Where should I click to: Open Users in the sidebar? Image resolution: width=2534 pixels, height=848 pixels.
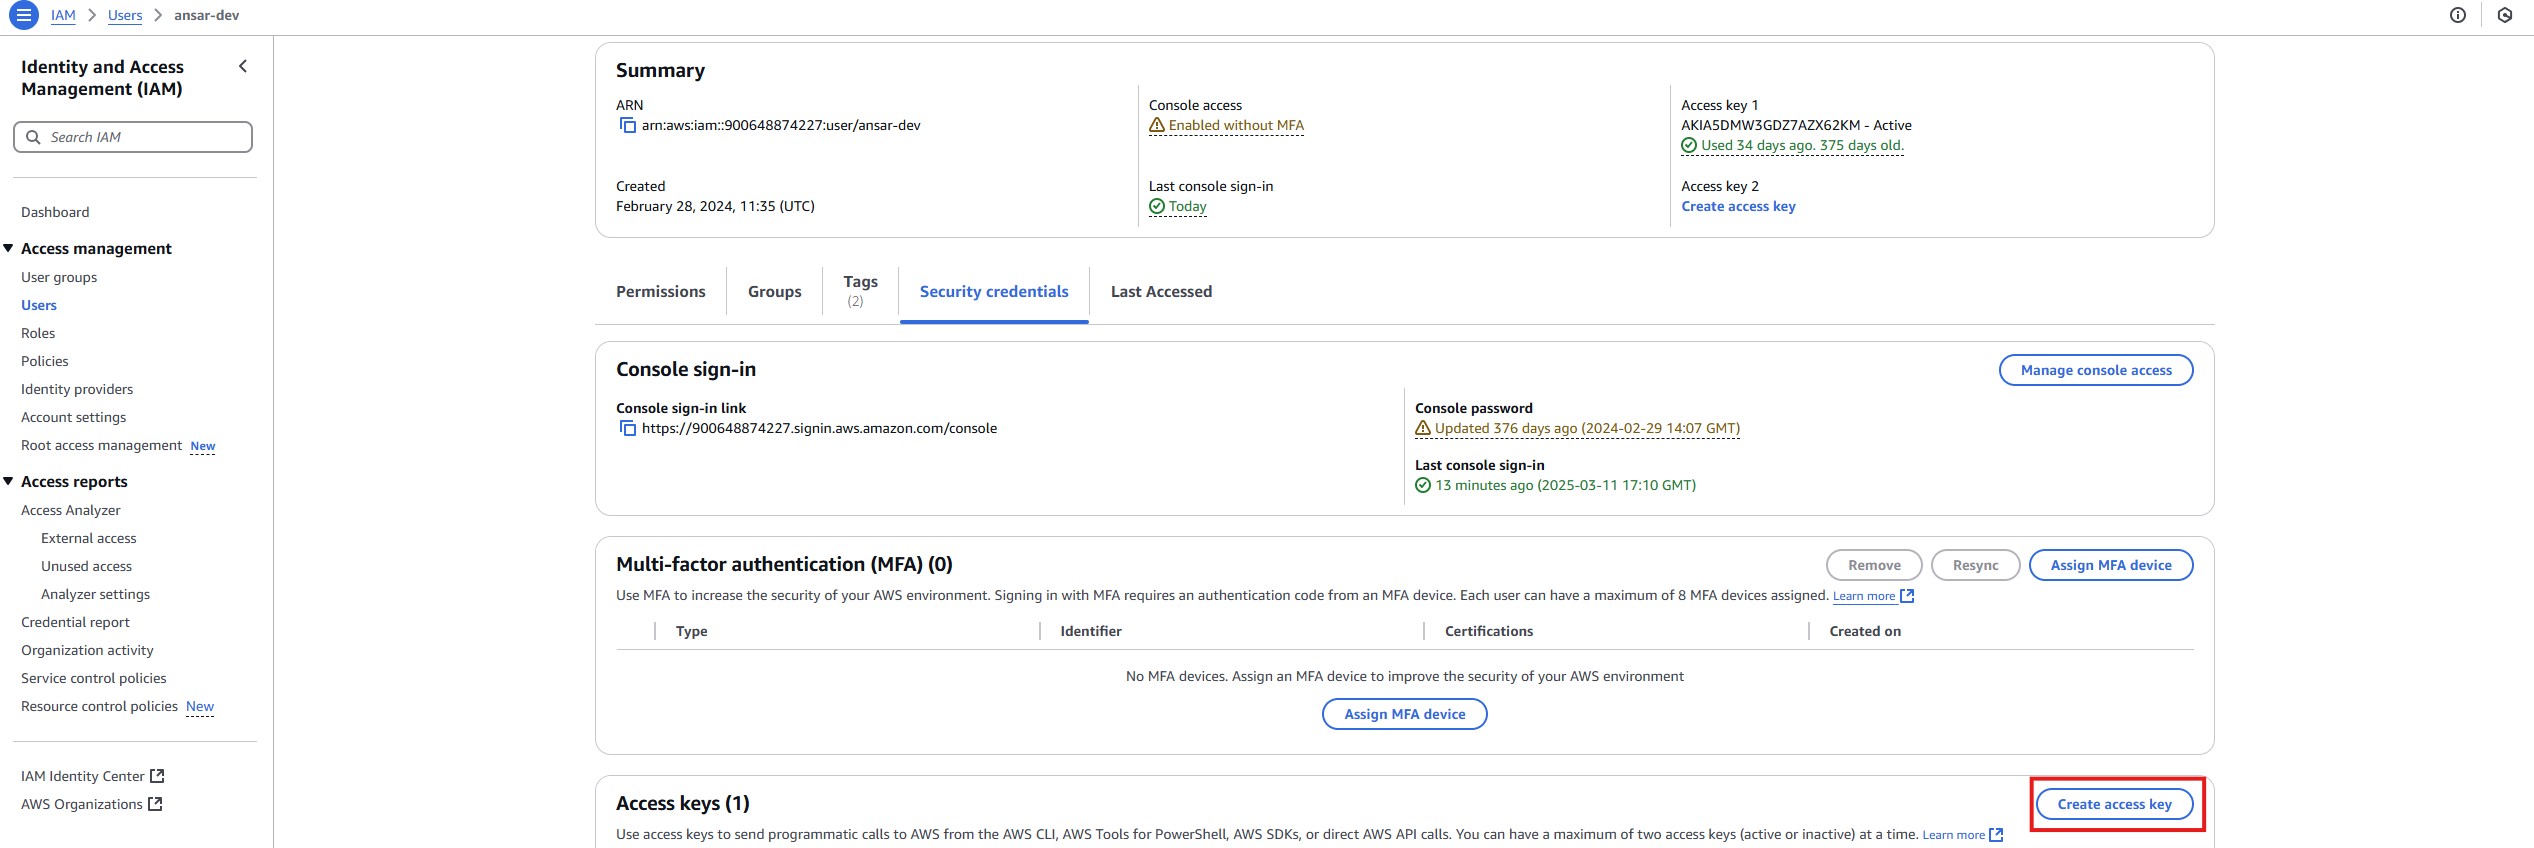[x=39, y=305]
